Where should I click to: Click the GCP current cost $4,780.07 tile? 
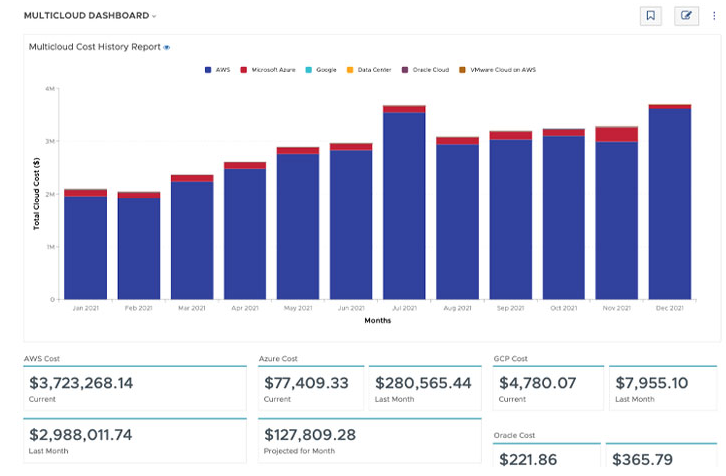pyautogui.click(x=547, y=388)
